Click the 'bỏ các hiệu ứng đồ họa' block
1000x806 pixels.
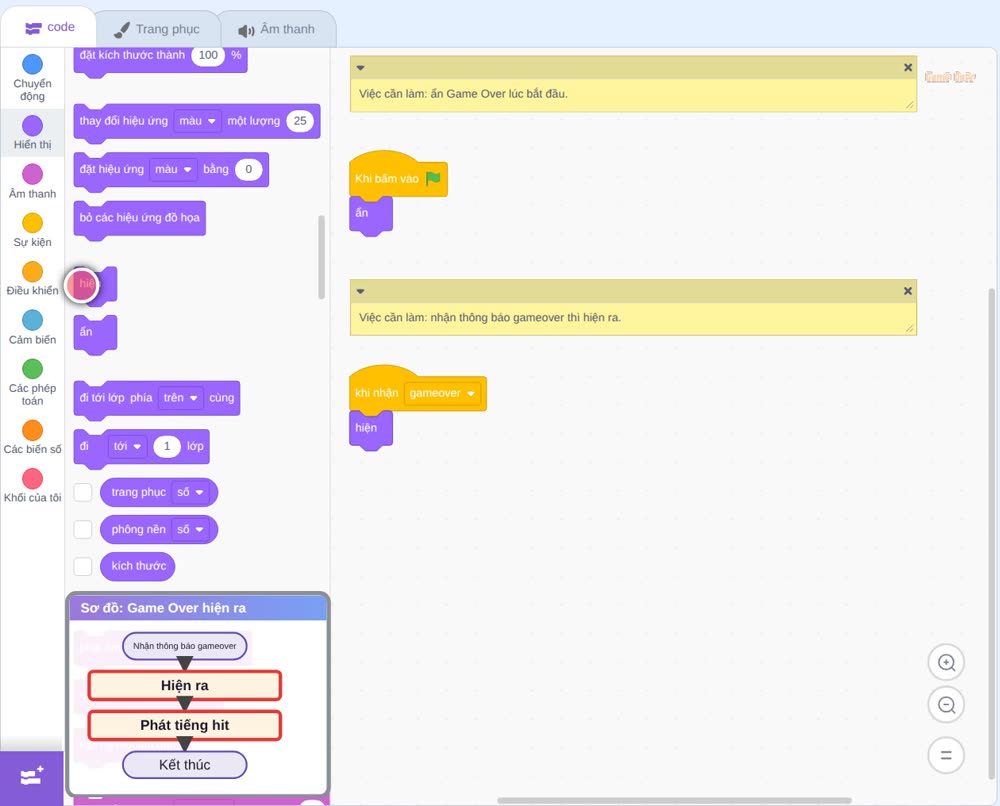coord(140,219)
